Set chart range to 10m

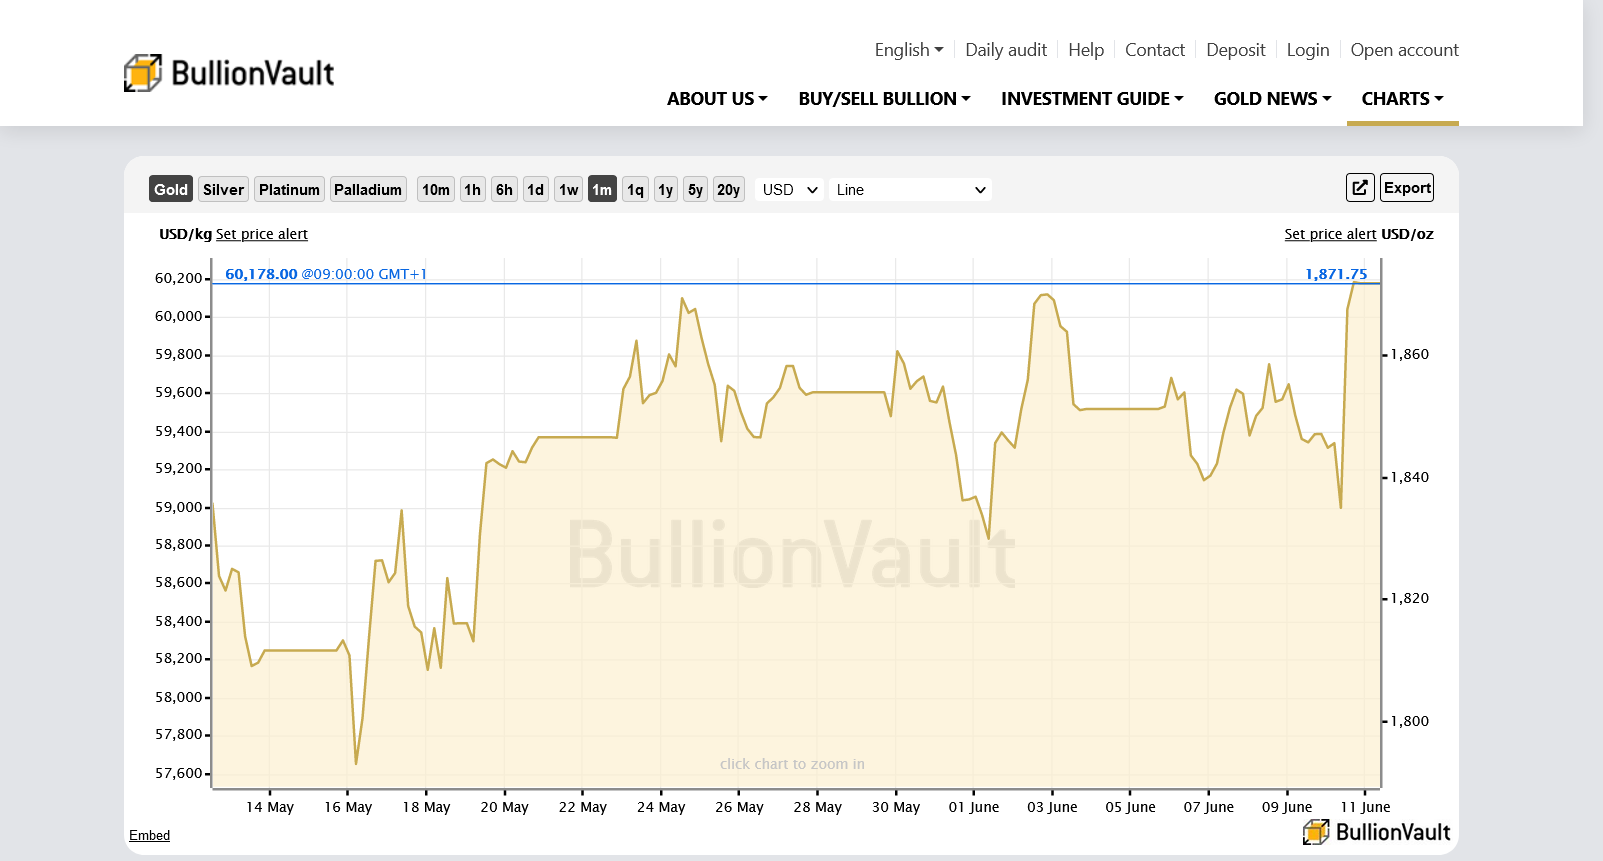pos(435,190)
